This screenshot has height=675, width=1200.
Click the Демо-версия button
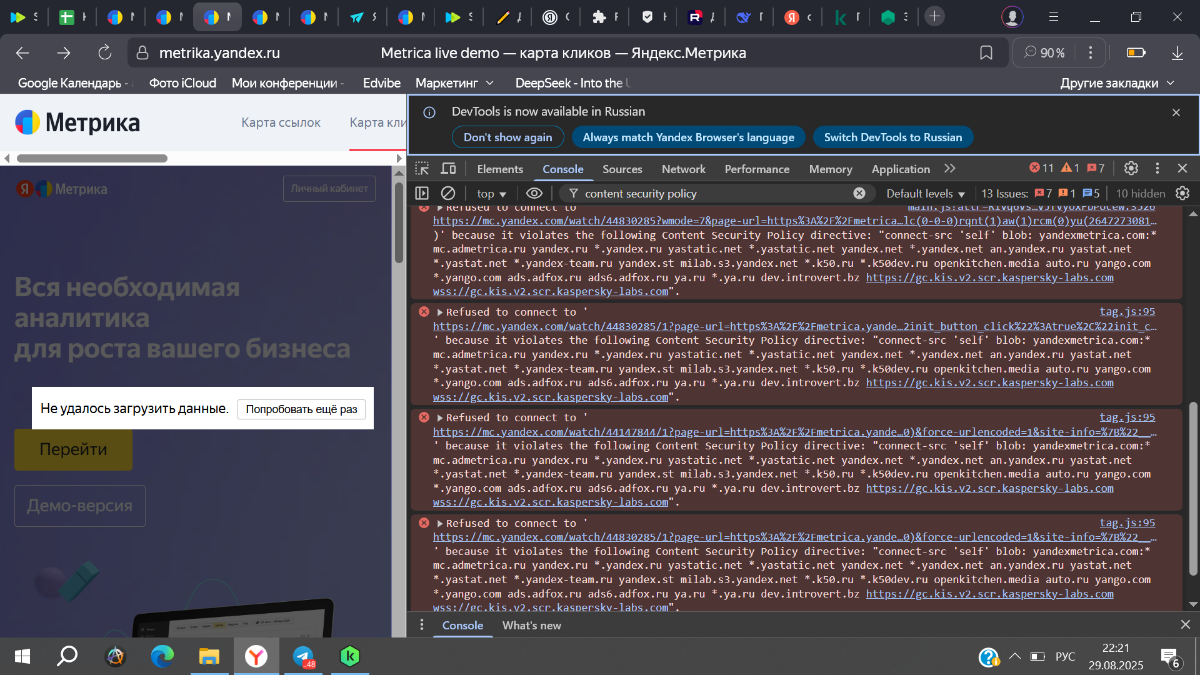point(80,506)
